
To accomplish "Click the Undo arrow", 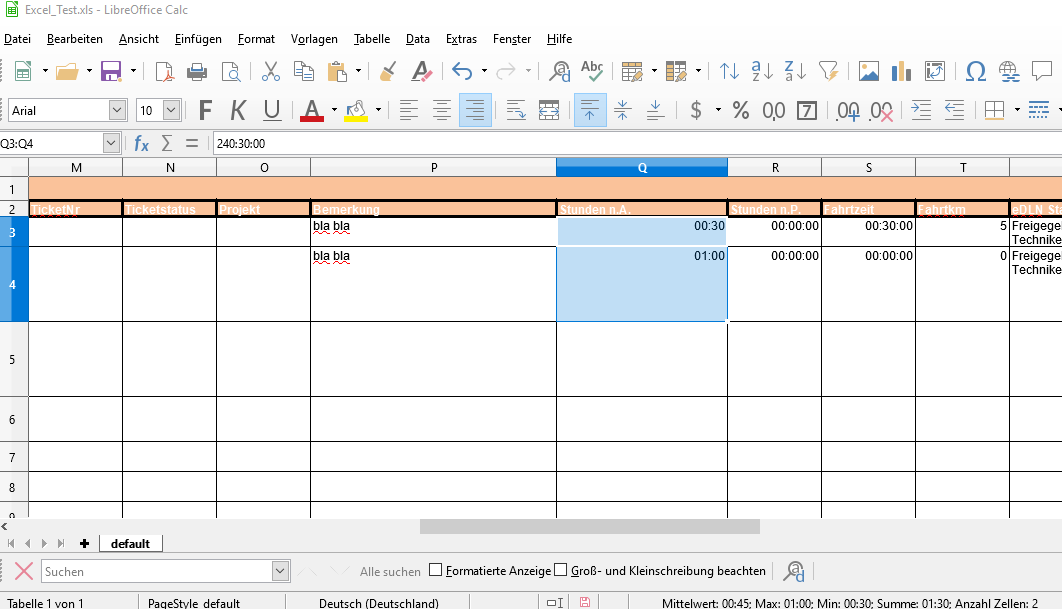I will 462,71.
